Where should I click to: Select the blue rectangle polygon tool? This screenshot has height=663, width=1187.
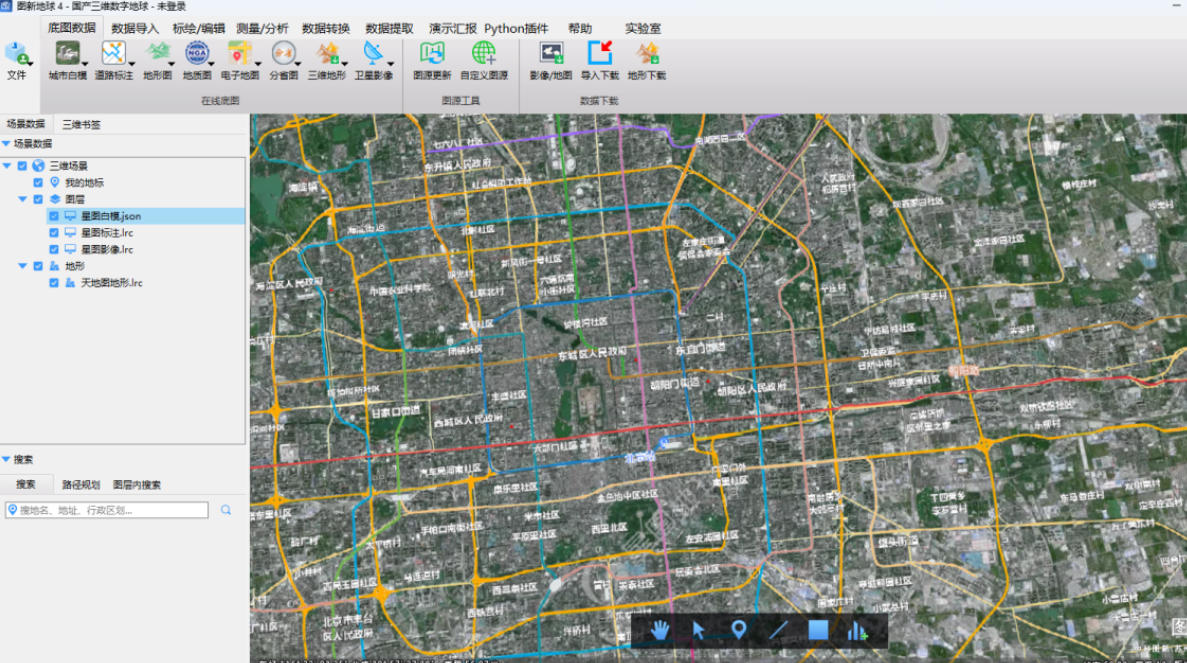(x=818, y=630)
